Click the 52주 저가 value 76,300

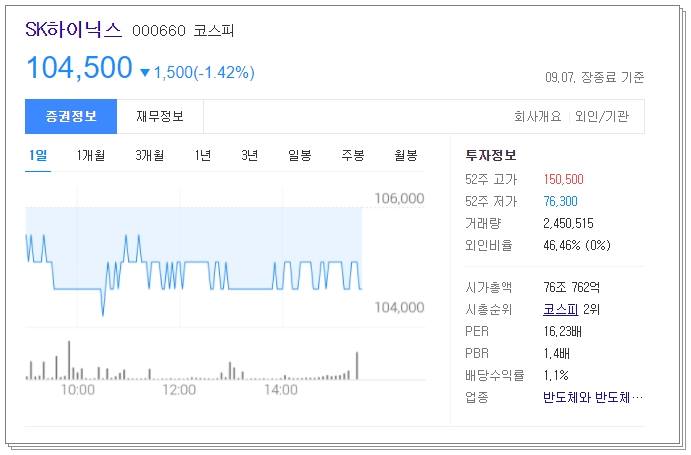561,201
